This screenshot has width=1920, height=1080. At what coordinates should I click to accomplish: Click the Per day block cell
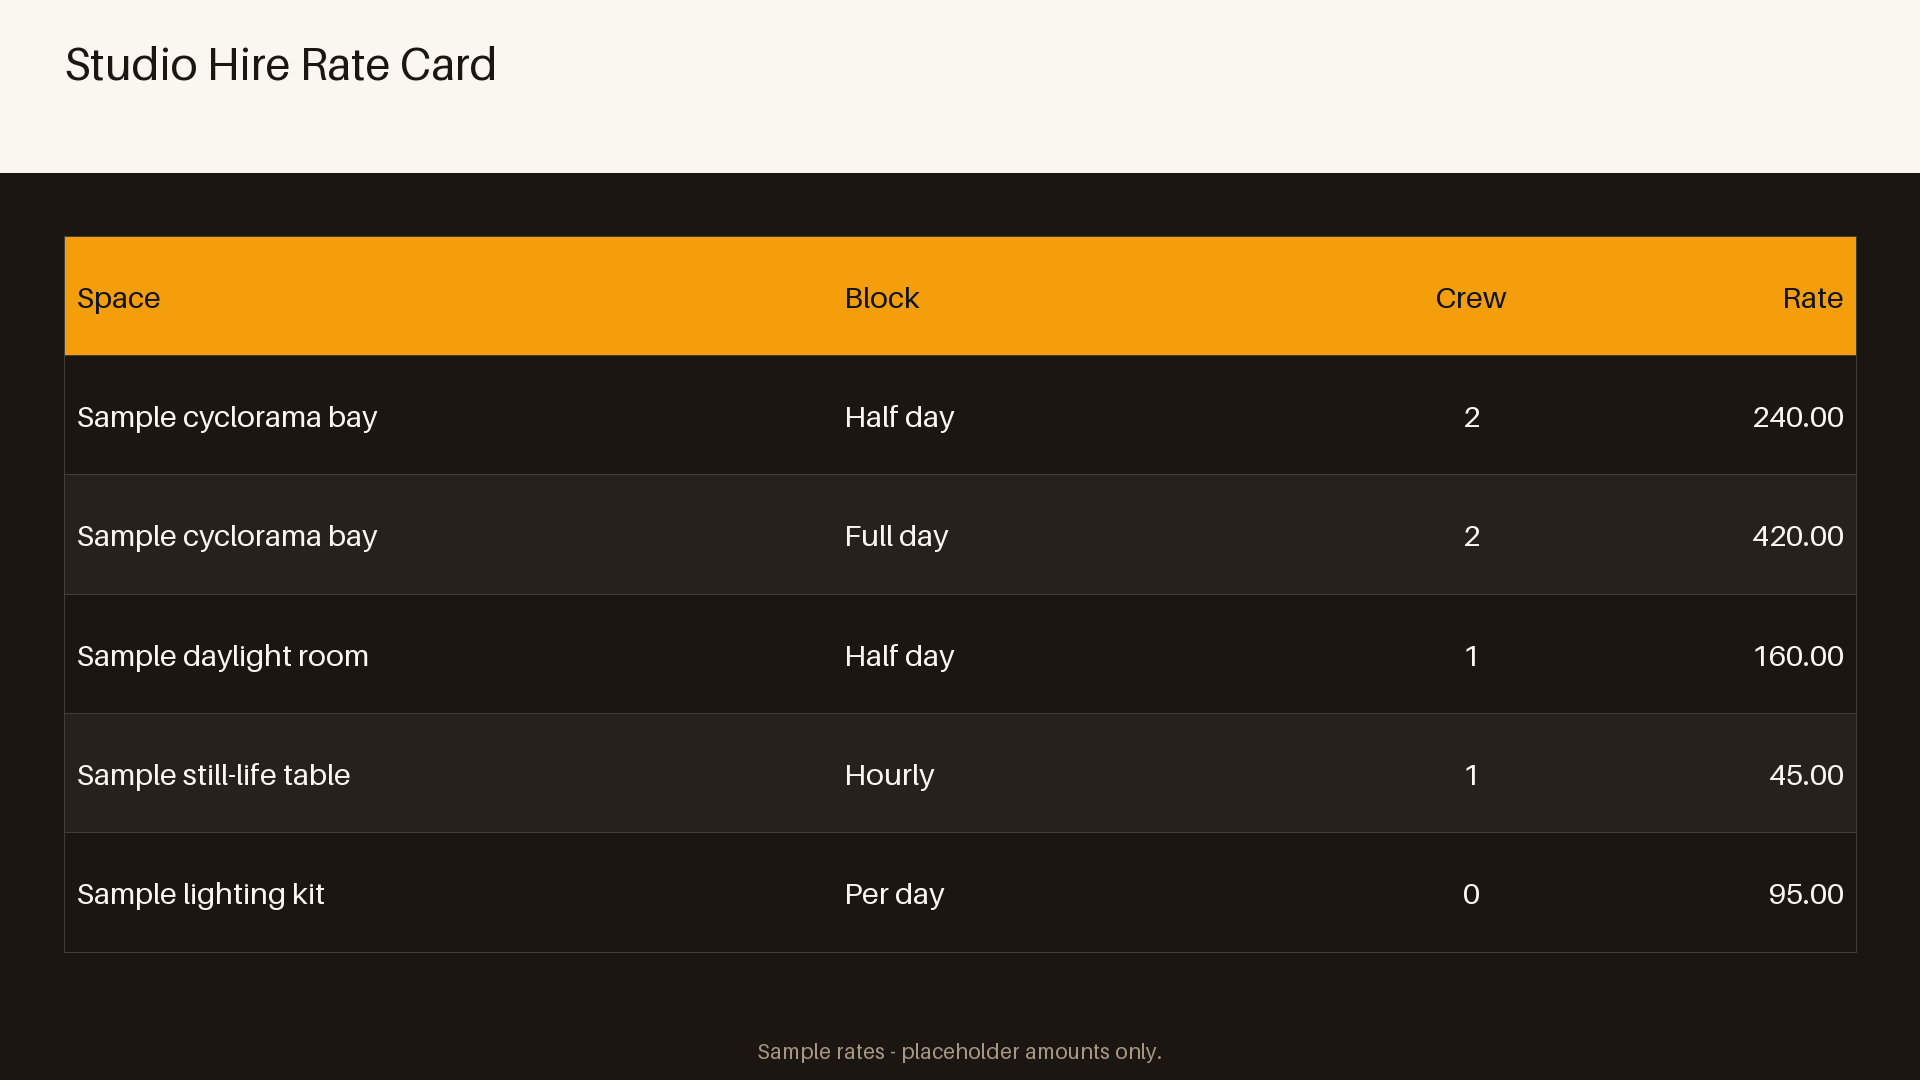894,894
